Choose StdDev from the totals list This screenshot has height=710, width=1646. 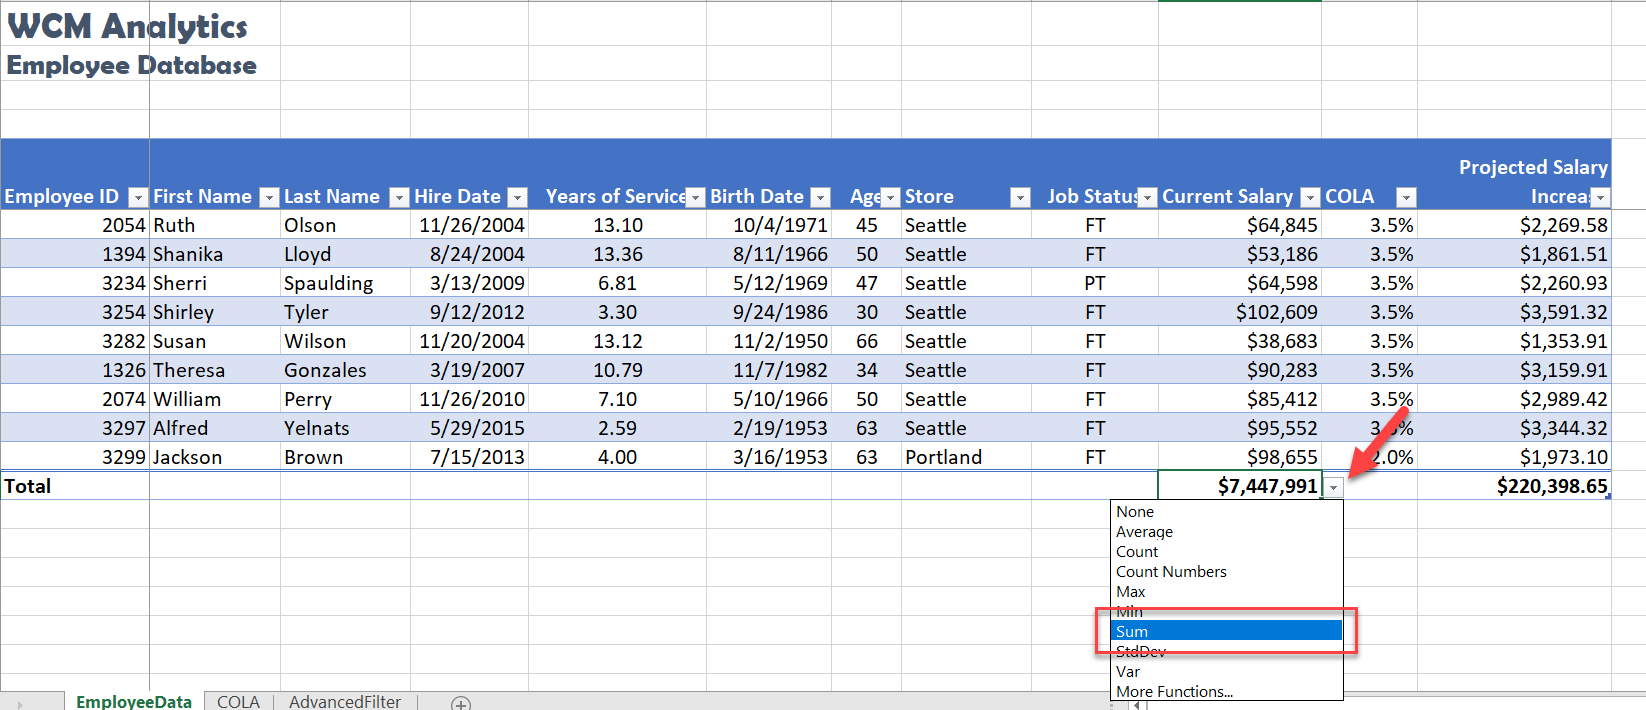pos(1227,651)
